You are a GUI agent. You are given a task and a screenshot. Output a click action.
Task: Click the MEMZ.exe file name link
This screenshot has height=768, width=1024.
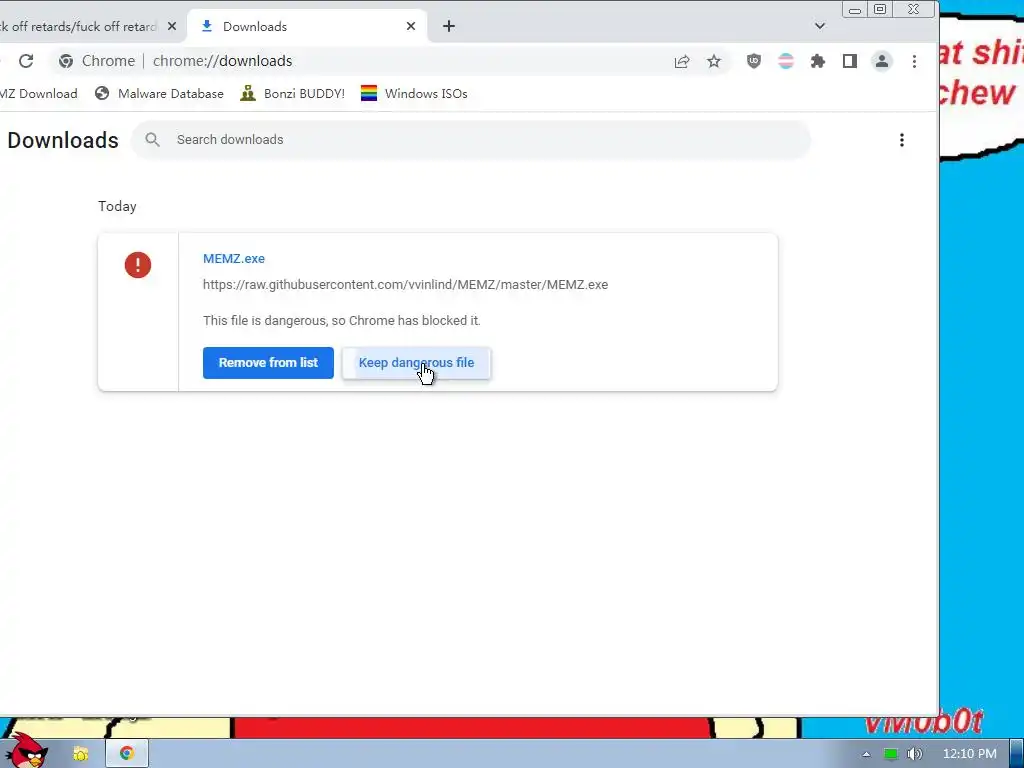point(234,259)
